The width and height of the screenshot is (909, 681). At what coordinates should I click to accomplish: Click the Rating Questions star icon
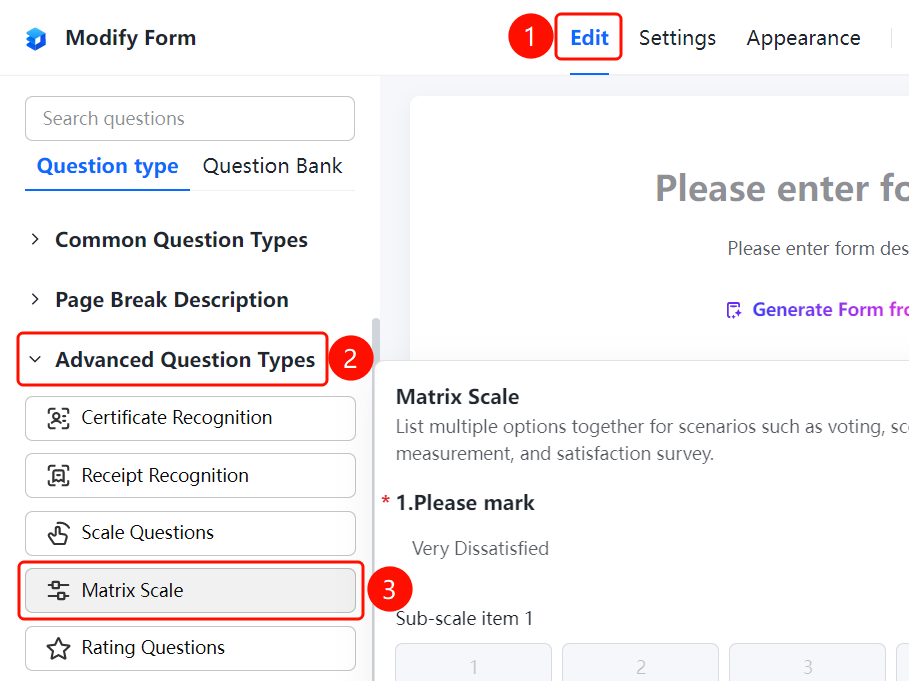pos(58,648)
